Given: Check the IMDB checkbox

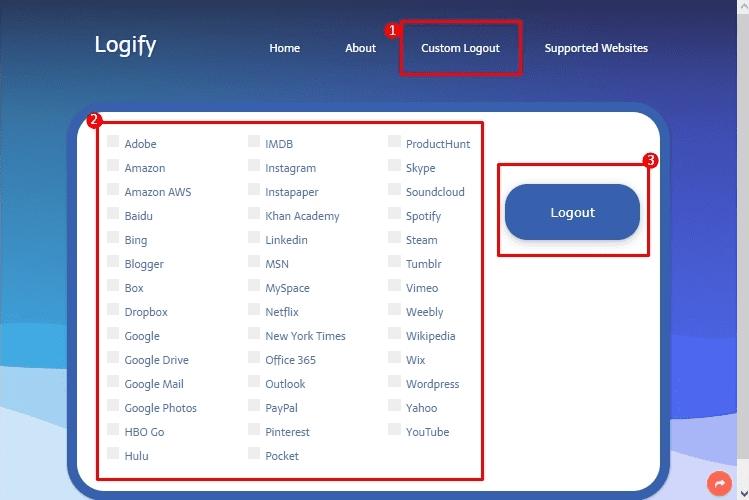Looking at the screenshot, I should [254, 141].
